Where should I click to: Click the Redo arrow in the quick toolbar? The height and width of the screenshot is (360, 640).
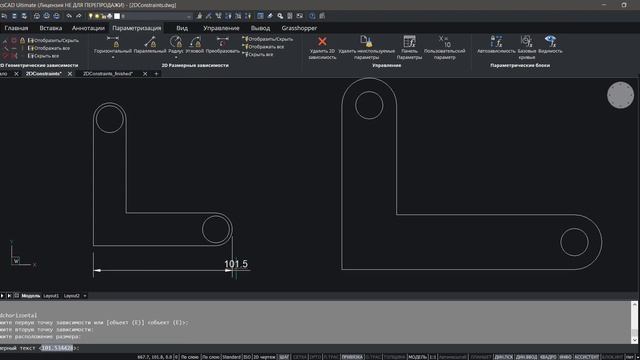tap(79, 16)
